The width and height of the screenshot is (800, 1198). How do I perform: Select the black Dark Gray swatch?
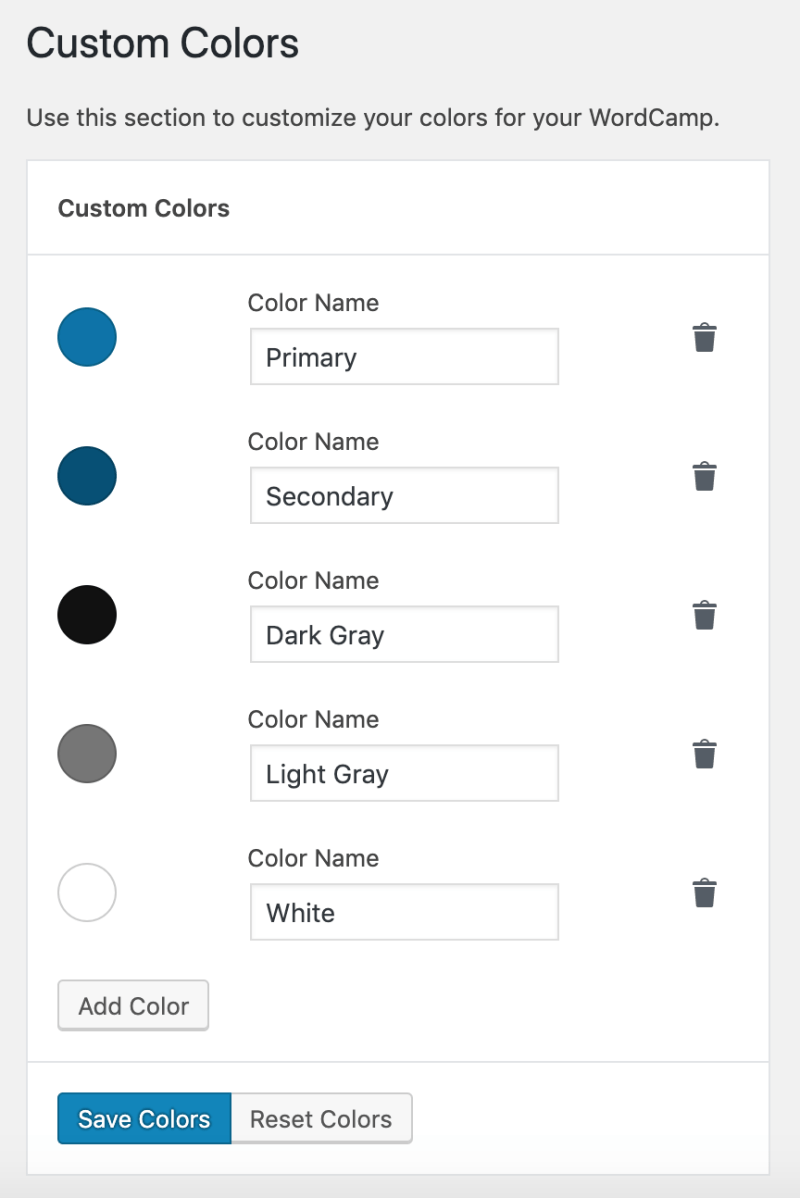click(x=87, y=615)
